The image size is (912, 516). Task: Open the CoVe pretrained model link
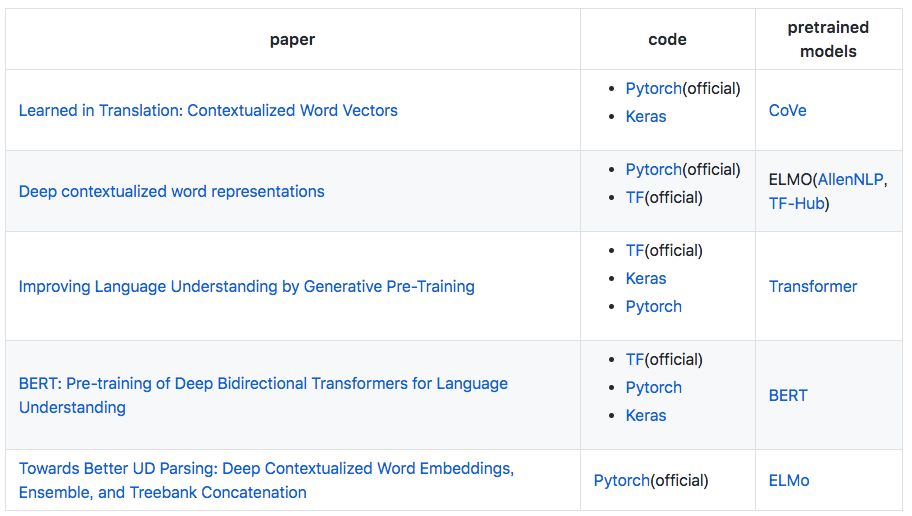tap(787, 110)
